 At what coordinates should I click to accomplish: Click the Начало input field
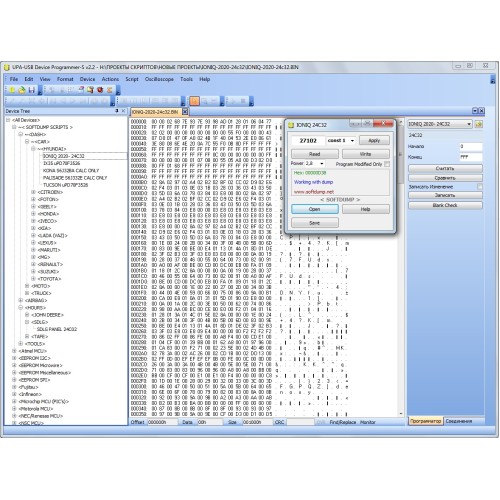[471, 146]
